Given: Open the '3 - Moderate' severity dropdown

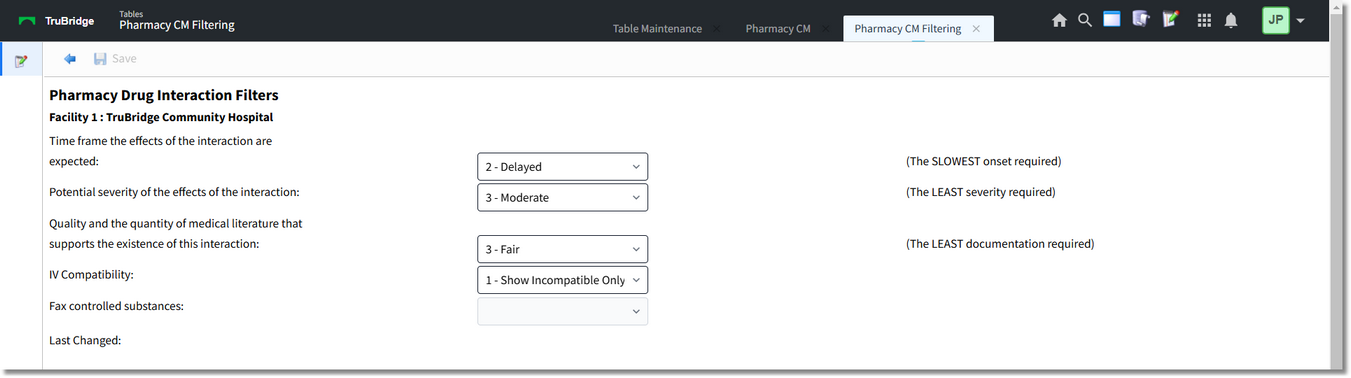Looking at the screenshot, I should coord(563,197).
